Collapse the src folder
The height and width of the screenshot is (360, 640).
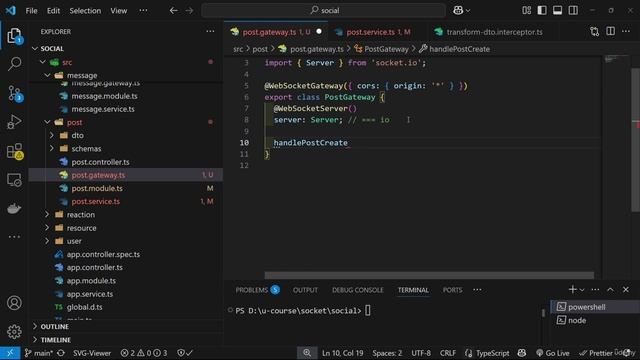tap(42, 62)
